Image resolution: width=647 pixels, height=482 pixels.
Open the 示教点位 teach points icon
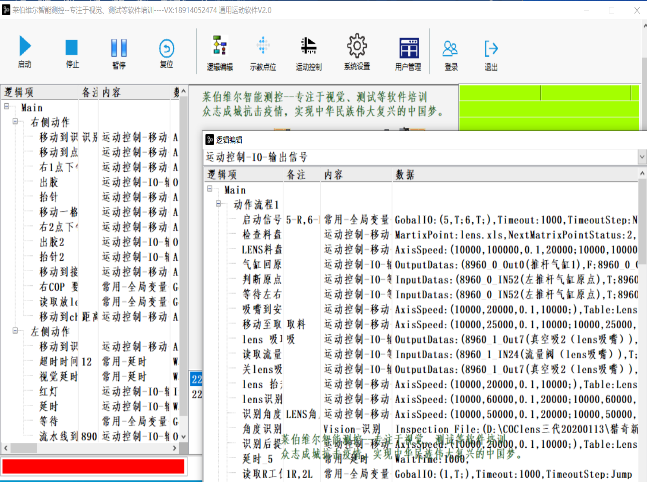264,47
